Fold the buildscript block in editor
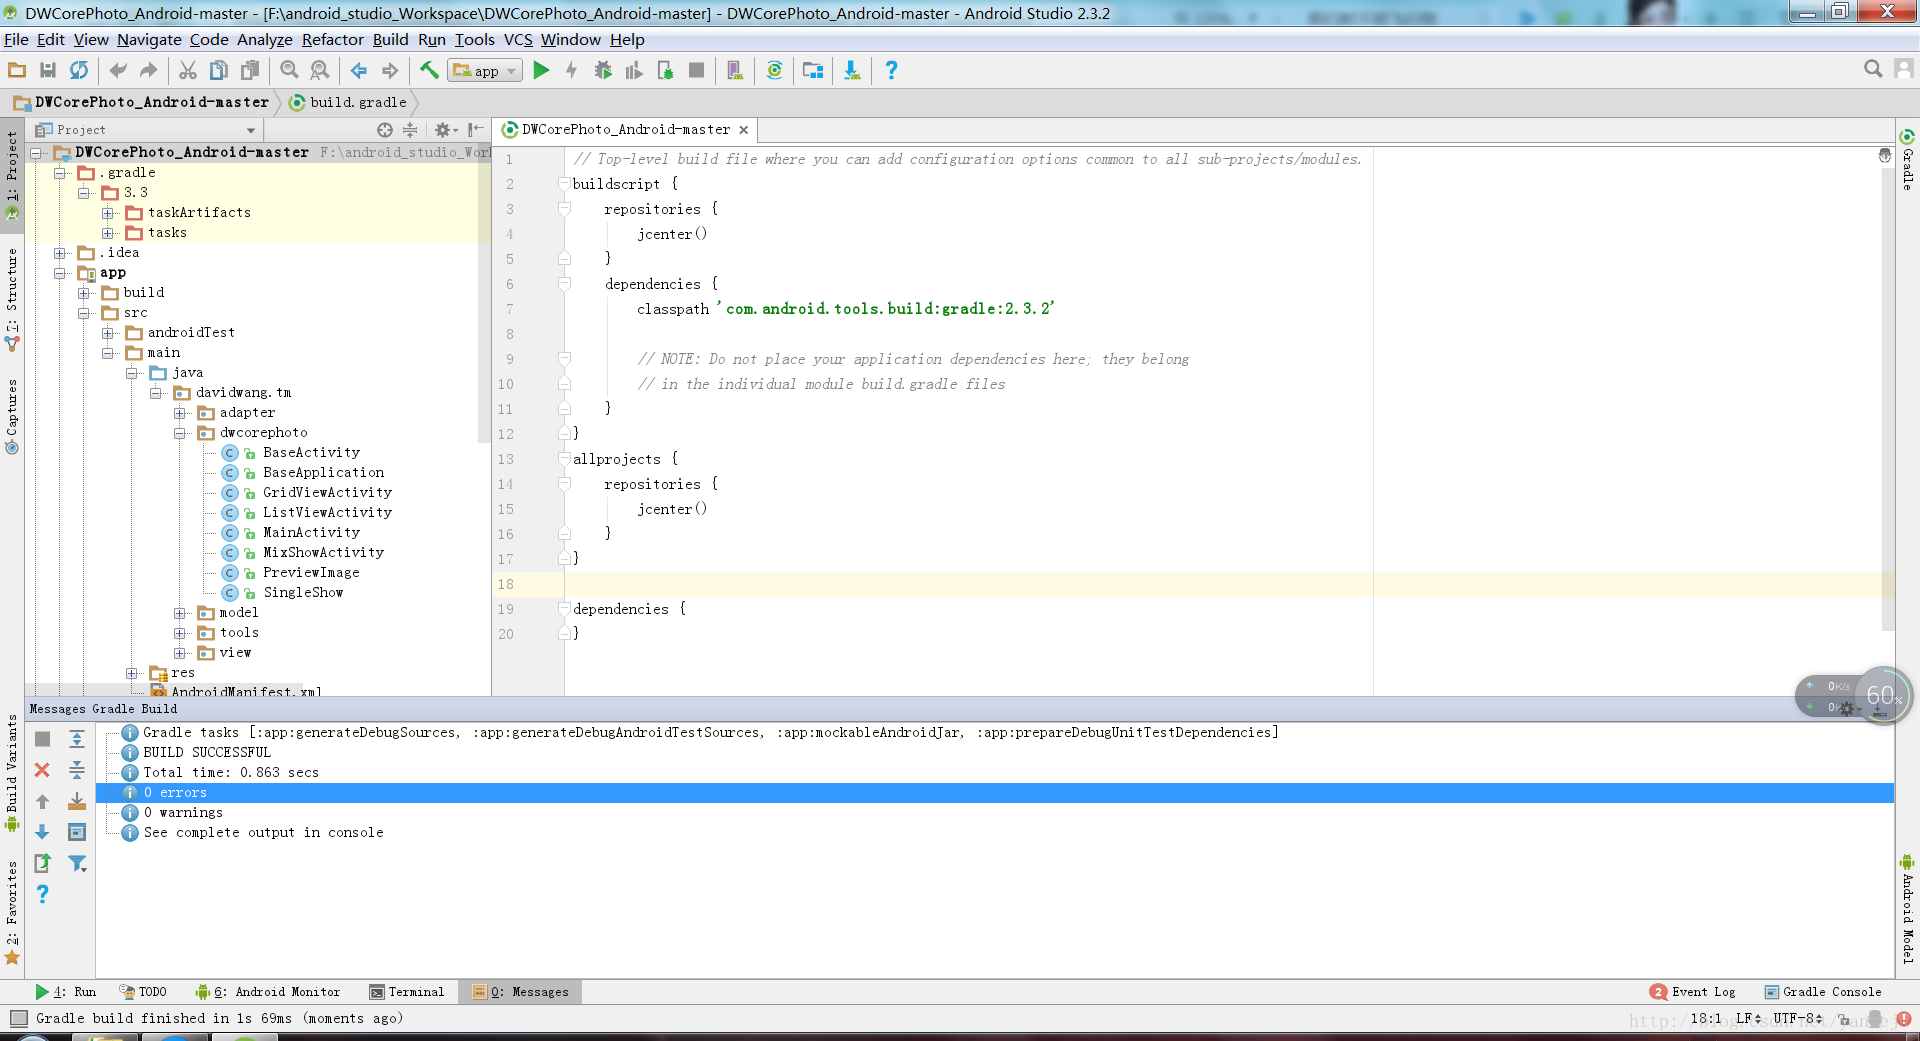The width and height of the screenshot is (1920, 1041). click(564, 184)
